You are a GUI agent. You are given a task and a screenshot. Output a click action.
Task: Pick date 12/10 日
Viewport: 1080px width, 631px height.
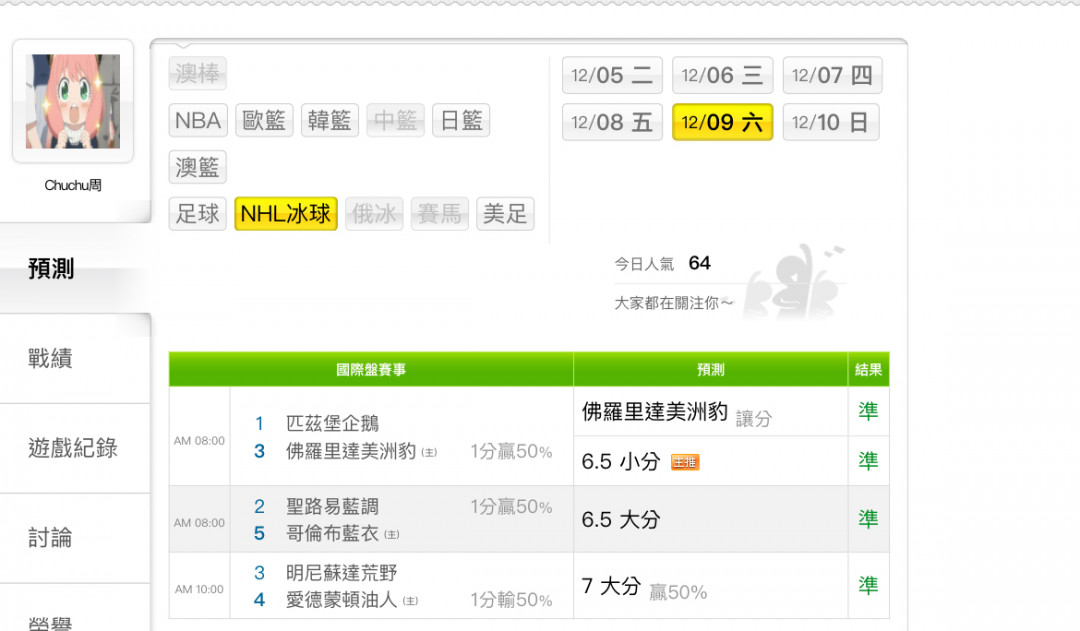pyautogui.click(x=831, y=122)
